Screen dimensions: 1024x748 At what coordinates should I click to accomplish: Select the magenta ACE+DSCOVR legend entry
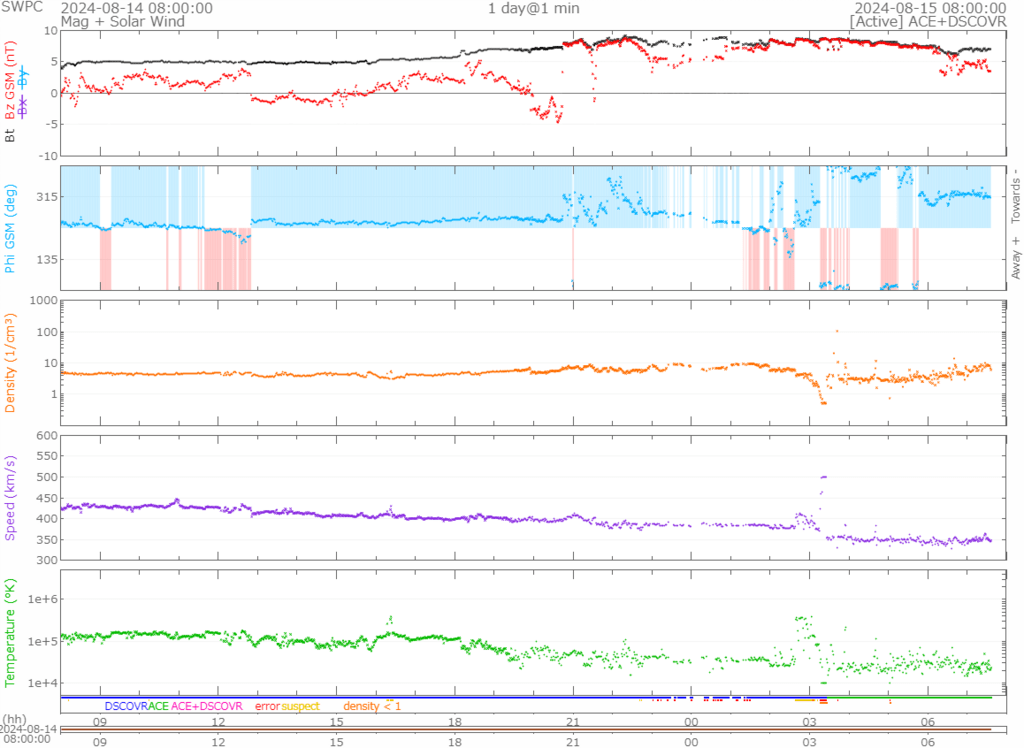(207, 706)
